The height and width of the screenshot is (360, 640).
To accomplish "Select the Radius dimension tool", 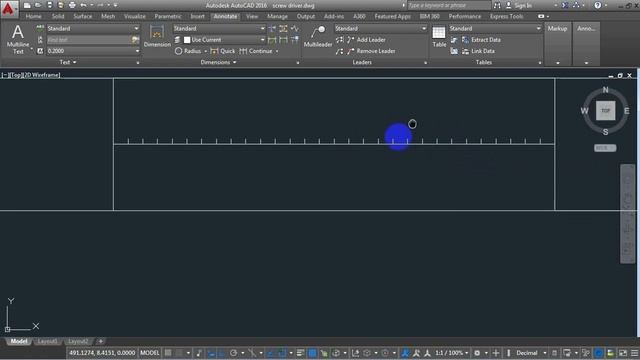I will [188, 51].
